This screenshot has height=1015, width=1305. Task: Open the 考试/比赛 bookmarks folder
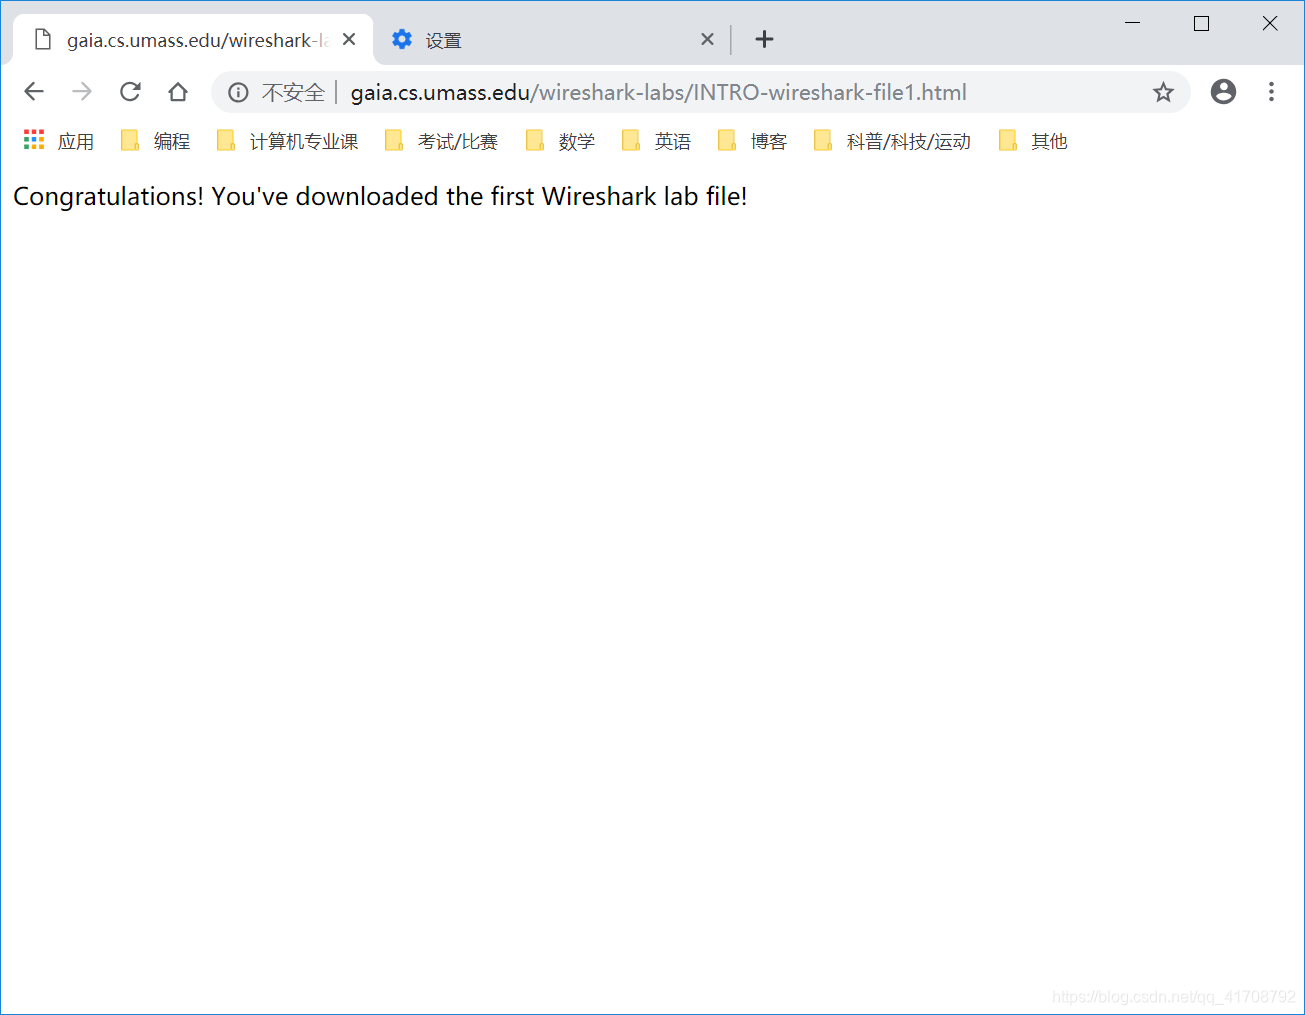coord(441,141)
